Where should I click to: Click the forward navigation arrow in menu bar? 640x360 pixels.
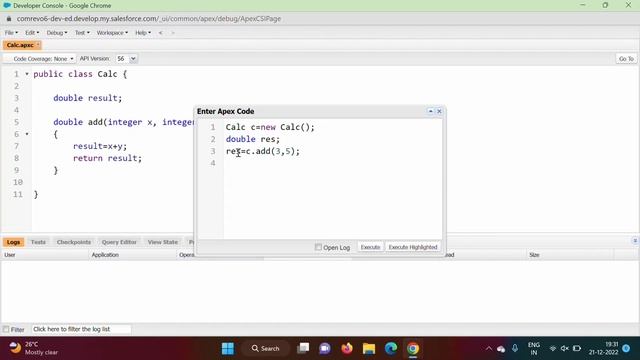[x=173, y=33]
